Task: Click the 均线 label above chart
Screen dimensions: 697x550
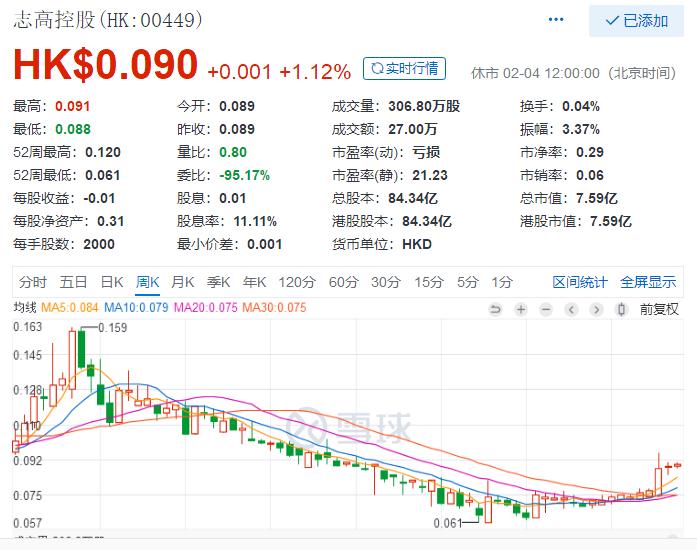Action: click(x=24, y=308)
